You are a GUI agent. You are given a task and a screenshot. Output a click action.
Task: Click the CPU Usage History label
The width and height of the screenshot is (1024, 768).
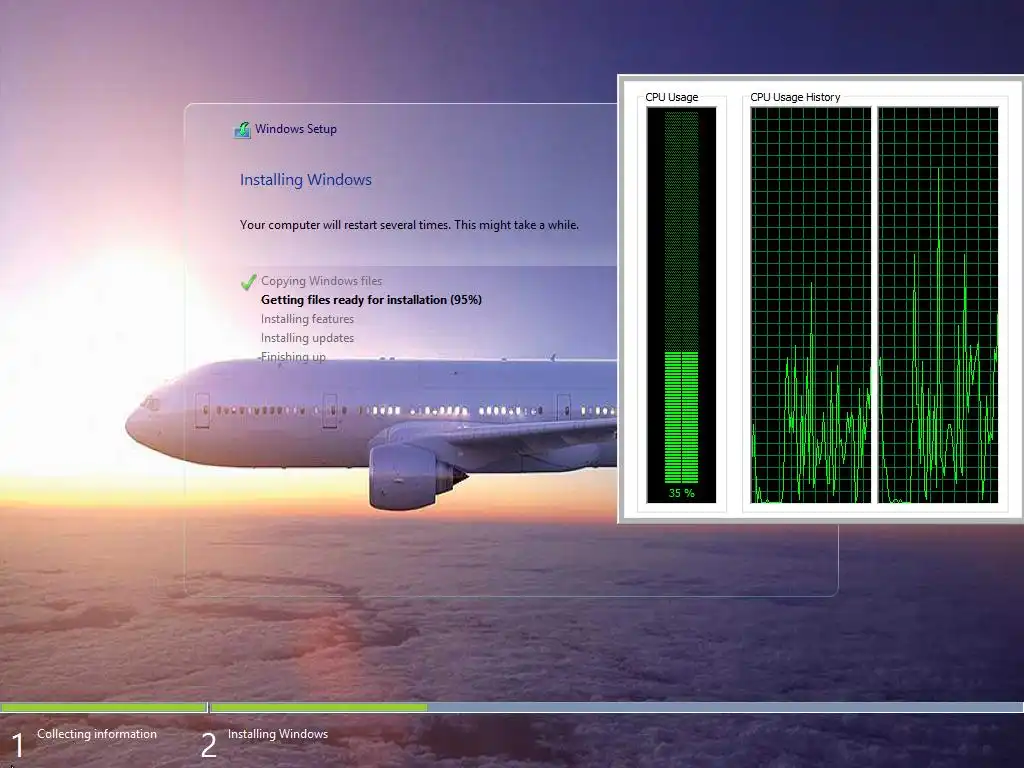tap(795, 97)
